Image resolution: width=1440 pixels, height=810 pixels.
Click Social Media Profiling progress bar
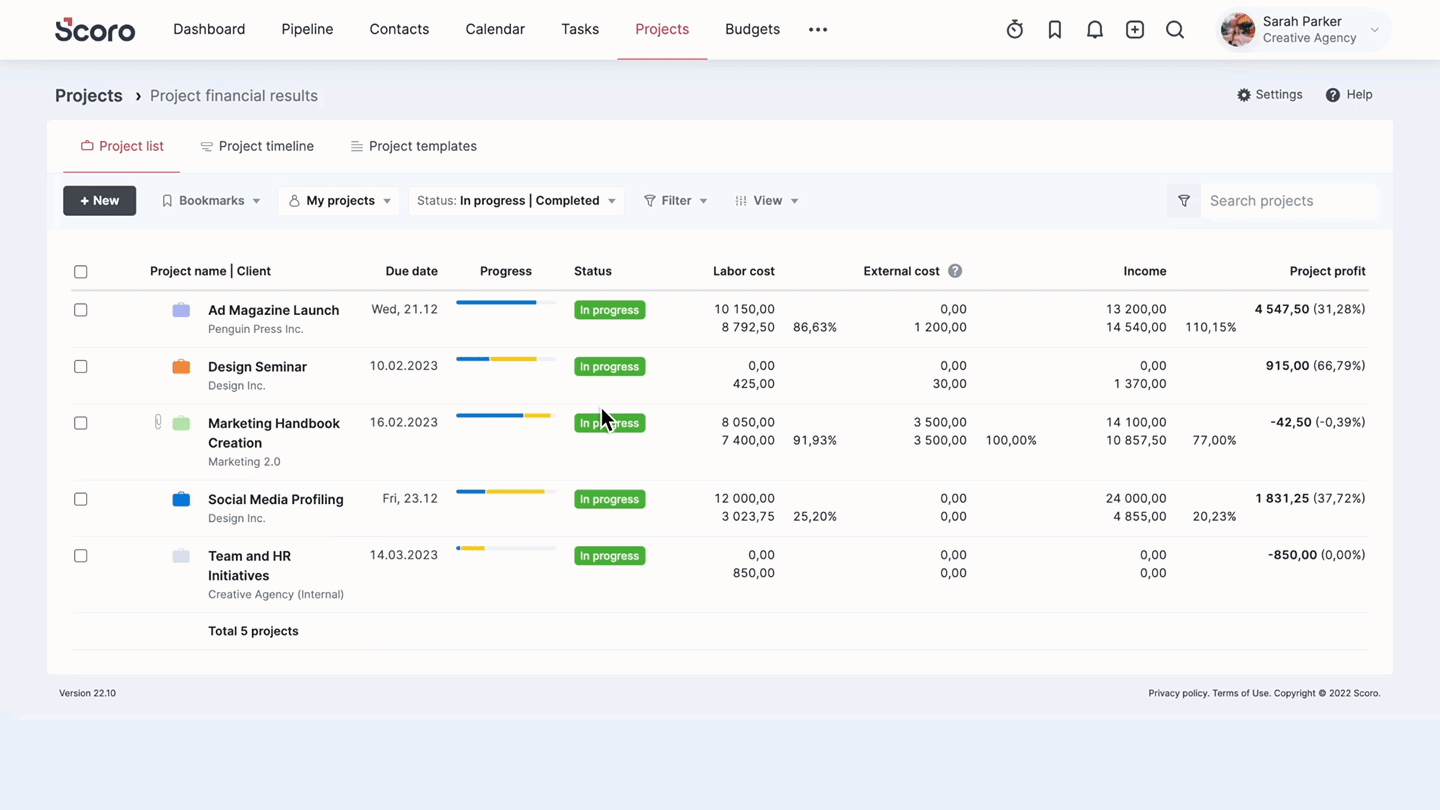click(506, 492)
